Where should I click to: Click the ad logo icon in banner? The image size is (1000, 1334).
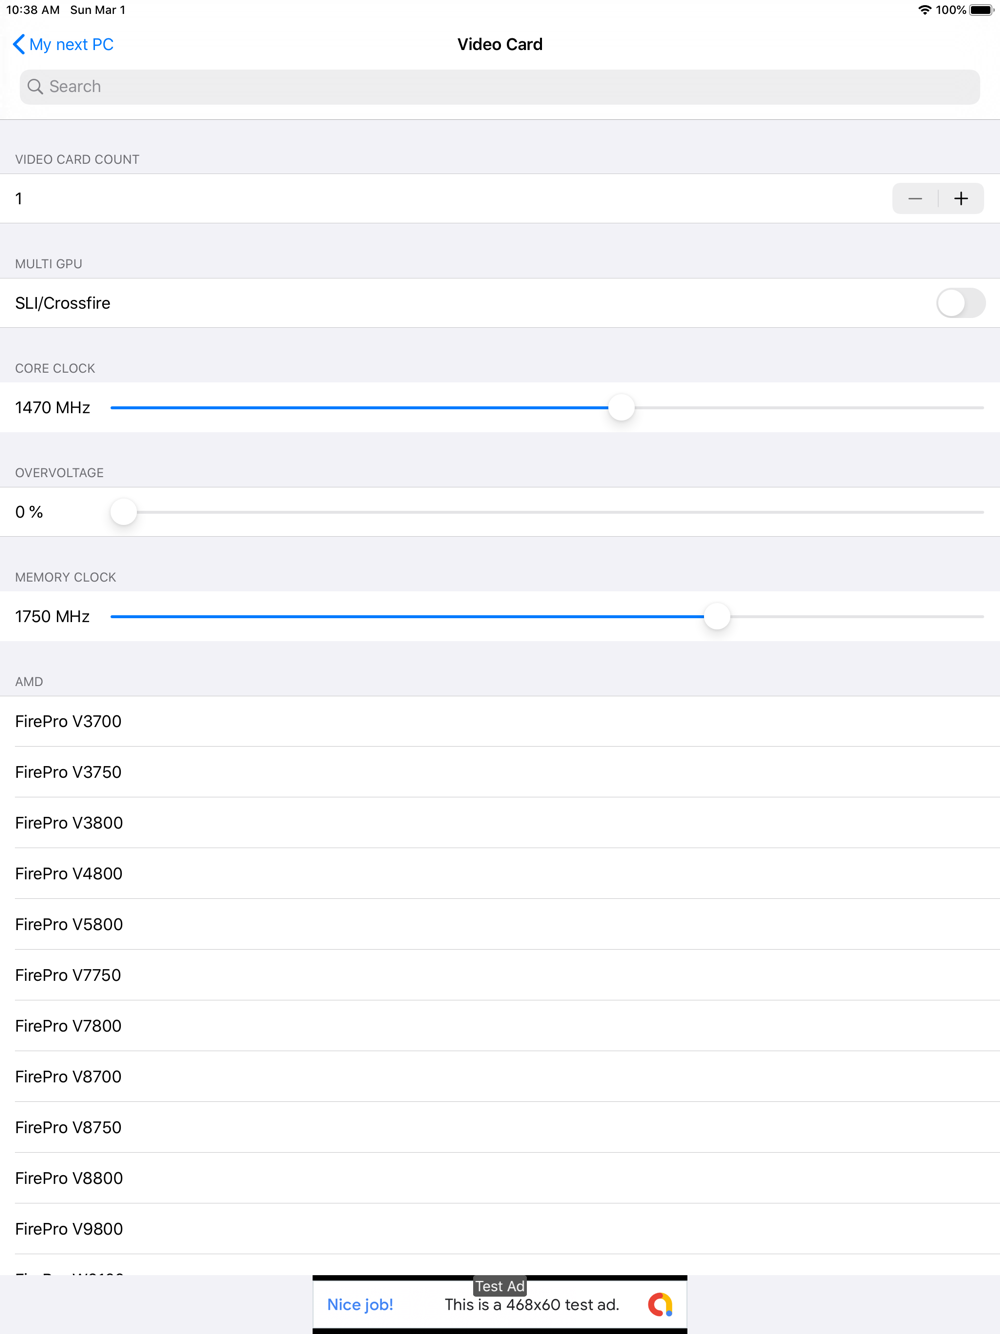[x=660, y=1305]
